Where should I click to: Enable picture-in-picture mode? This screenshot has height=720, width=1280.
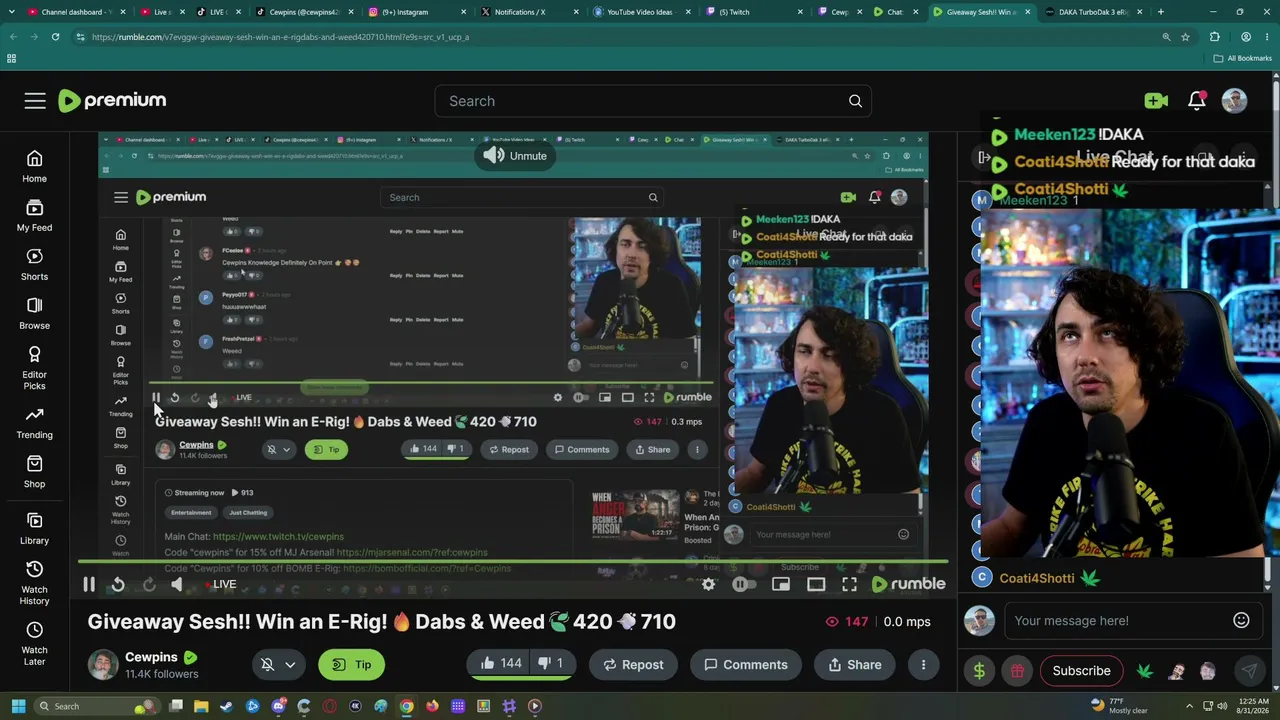[x=781, y=584]
